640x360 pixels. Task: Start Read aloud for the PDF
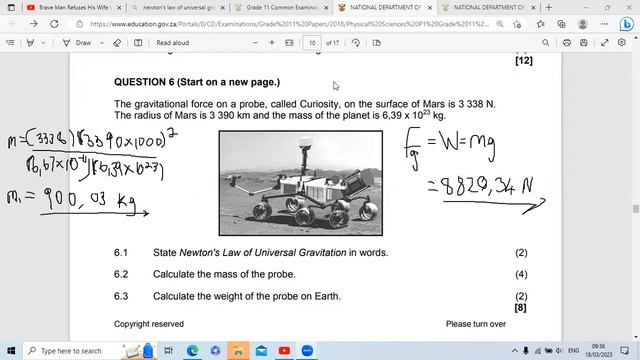tap(173, 43)
